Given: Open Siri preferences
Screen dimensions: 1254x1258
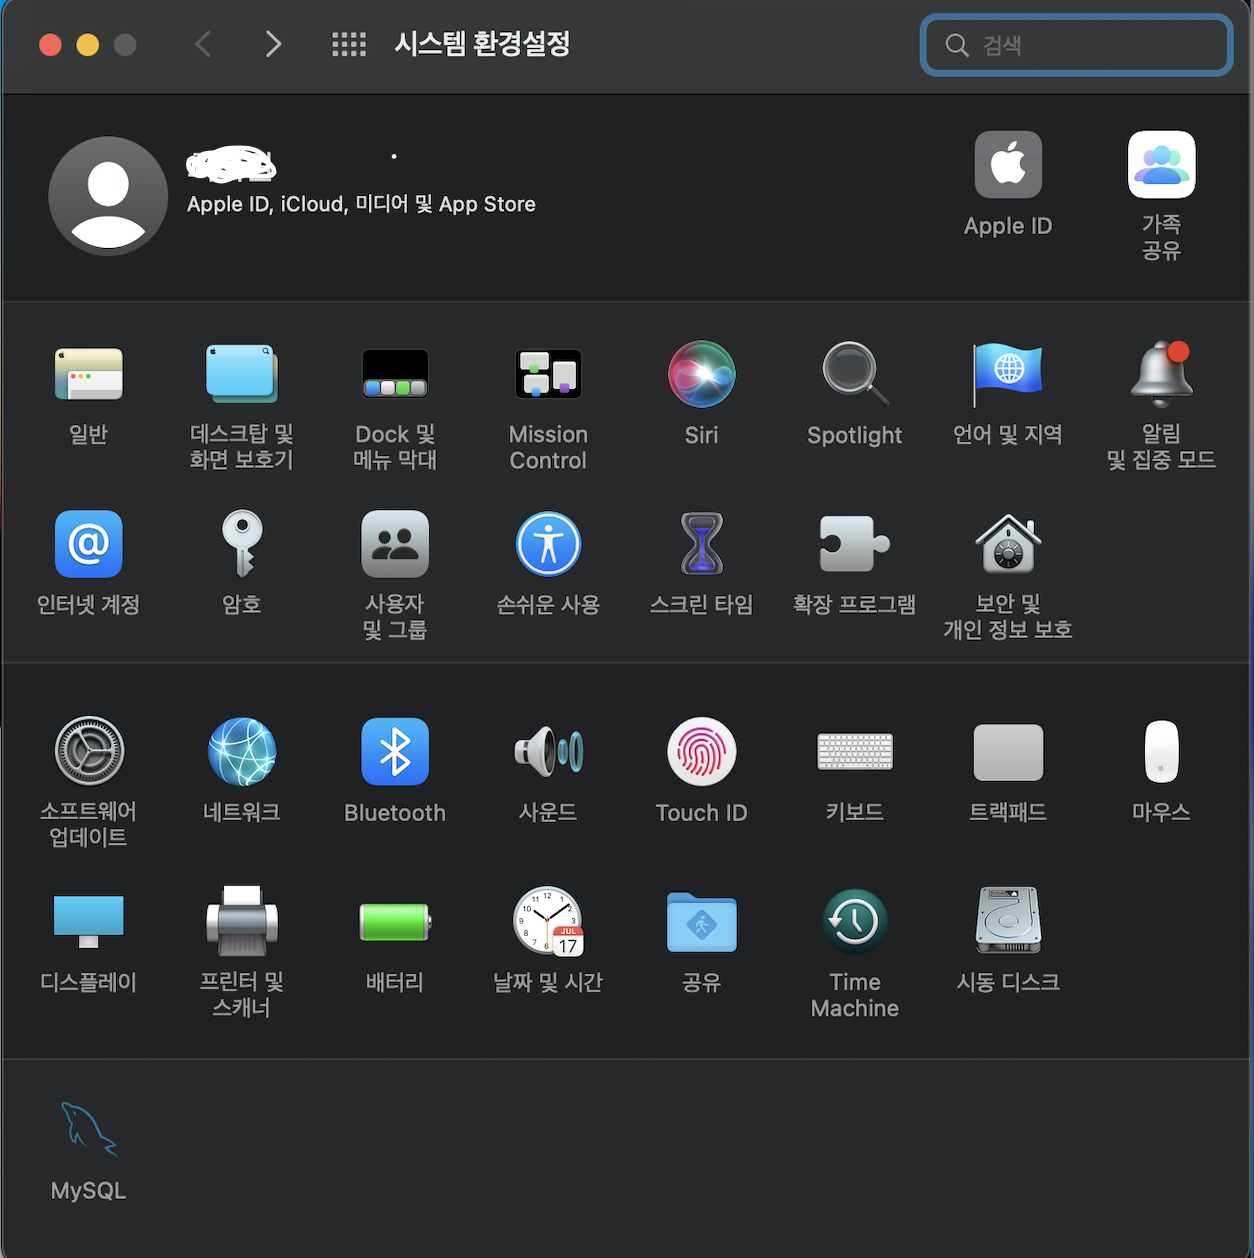Looking at the screenshot, I should pos(701,375).
